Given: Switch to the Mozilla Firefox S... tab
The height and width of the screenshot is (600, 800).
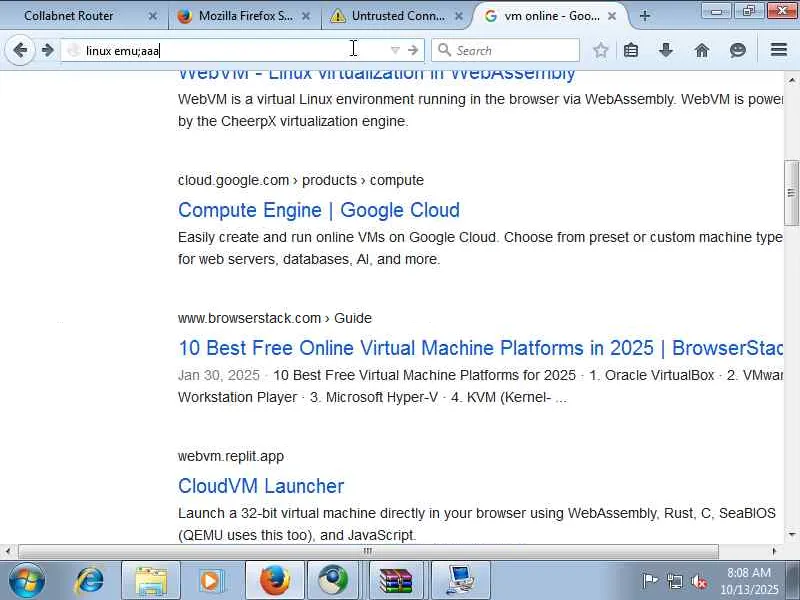Looking at the screenshot, I should [x=245, y=16].
